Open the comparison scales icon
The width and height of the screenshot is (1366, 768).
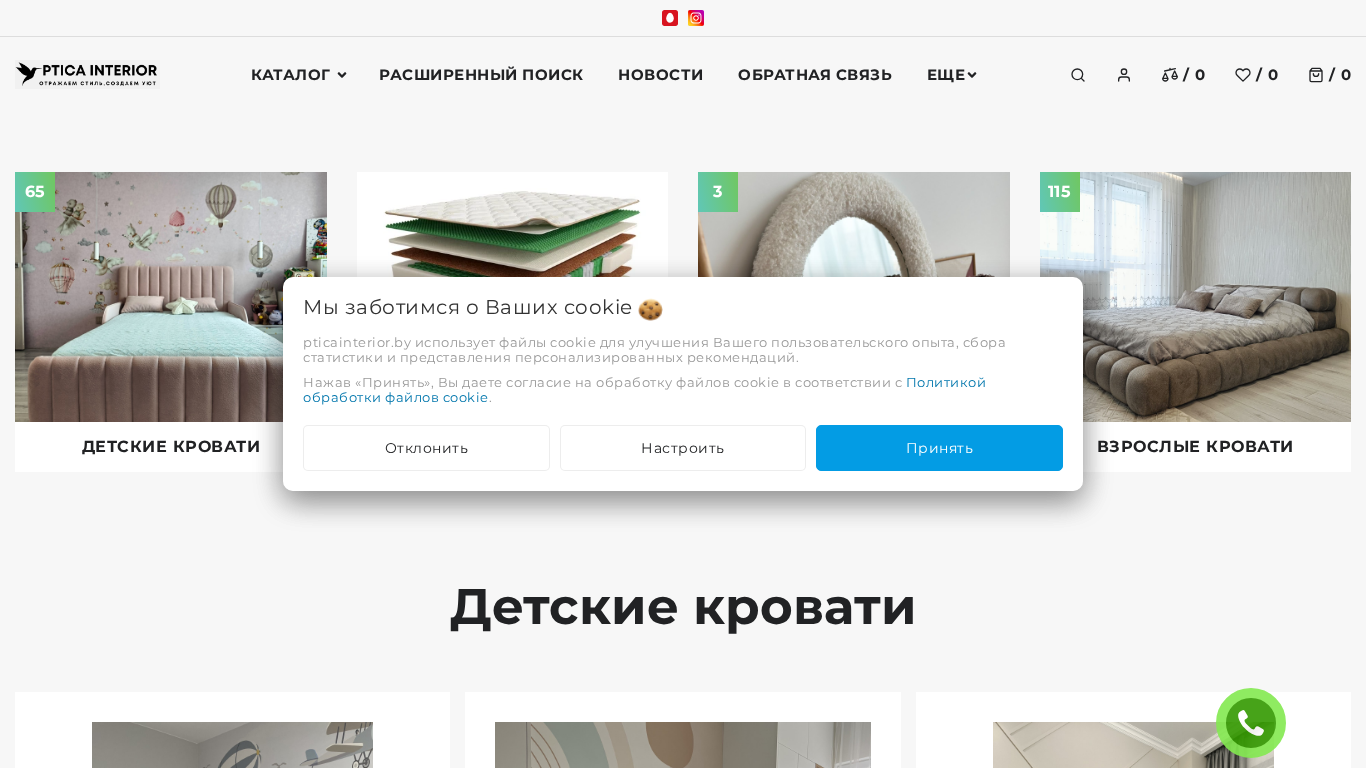[x=1169, y=75]
